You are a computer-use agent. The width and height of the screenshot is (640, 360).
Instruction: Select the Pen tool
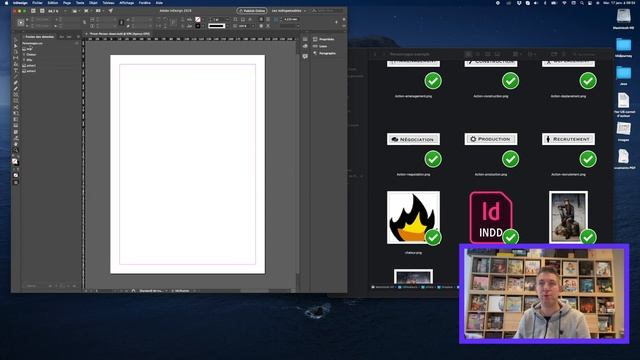point(16,83)
